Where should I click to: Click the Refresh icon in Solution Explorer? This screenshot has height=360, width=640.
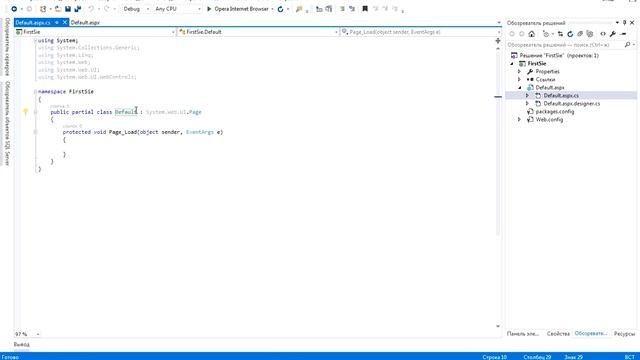click(570, 34)
